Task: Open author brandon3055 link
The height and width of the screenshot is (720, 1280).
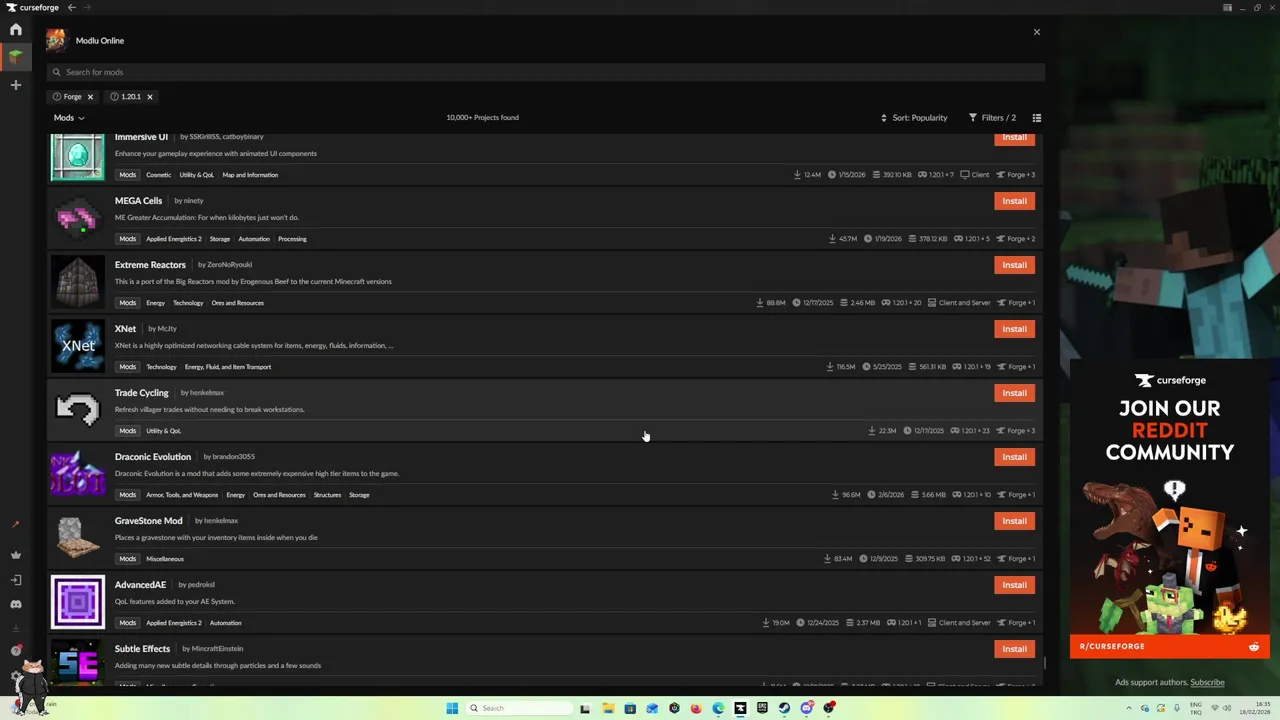Action: 234,457
